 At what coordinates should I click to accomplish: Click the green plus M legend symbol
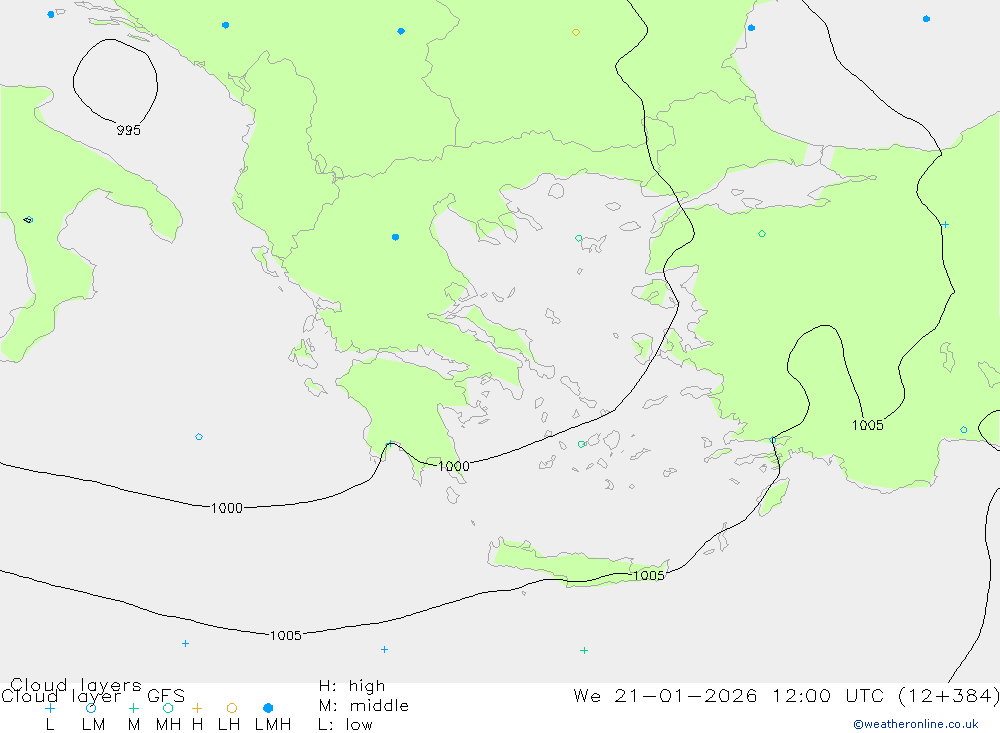(x=133, y=708)
